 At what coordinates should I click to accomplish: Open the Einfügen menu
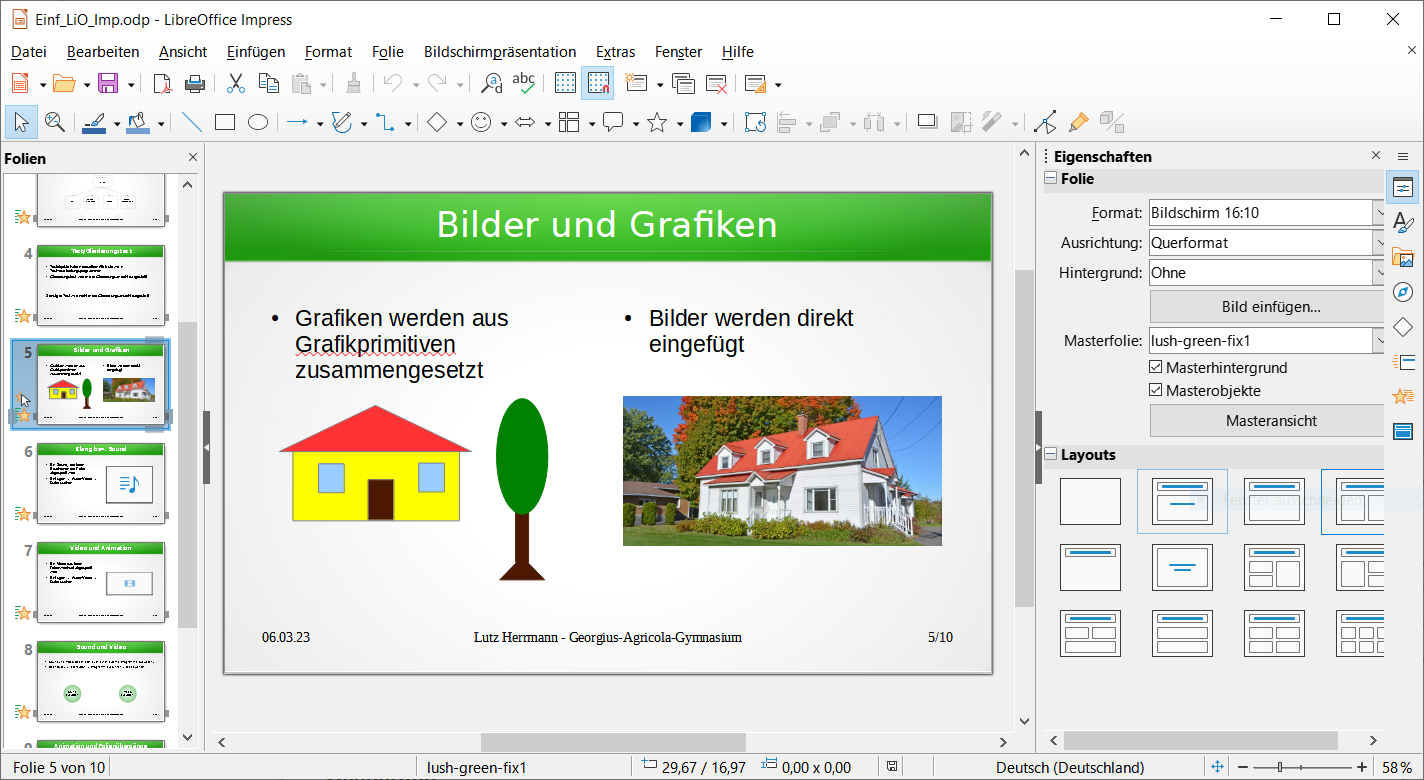(x=256, y=52)
